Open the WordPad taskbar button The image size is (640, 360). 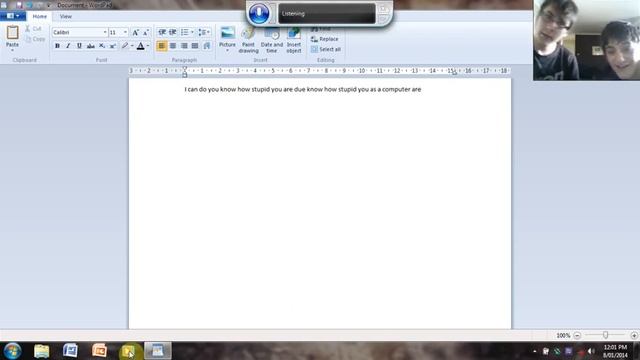click(x=157, y=351)
